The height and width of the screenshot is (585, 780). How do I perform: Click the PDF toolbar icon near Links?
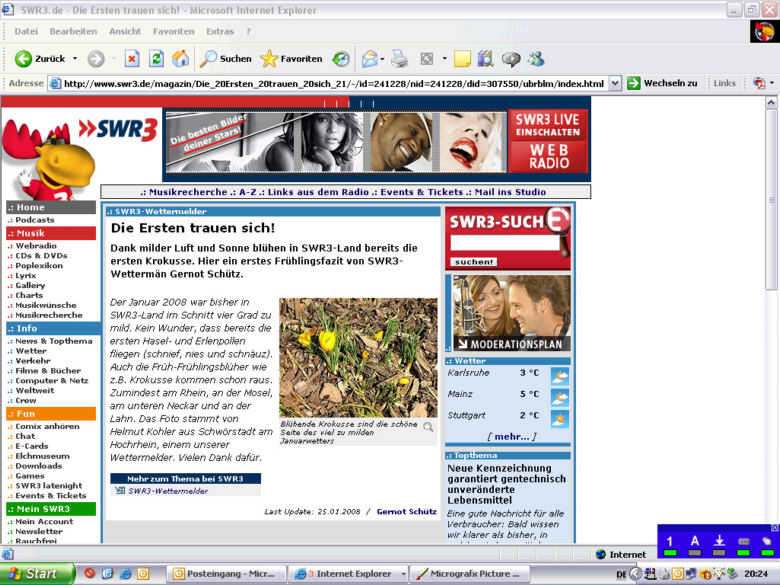(x=759, y=83)
